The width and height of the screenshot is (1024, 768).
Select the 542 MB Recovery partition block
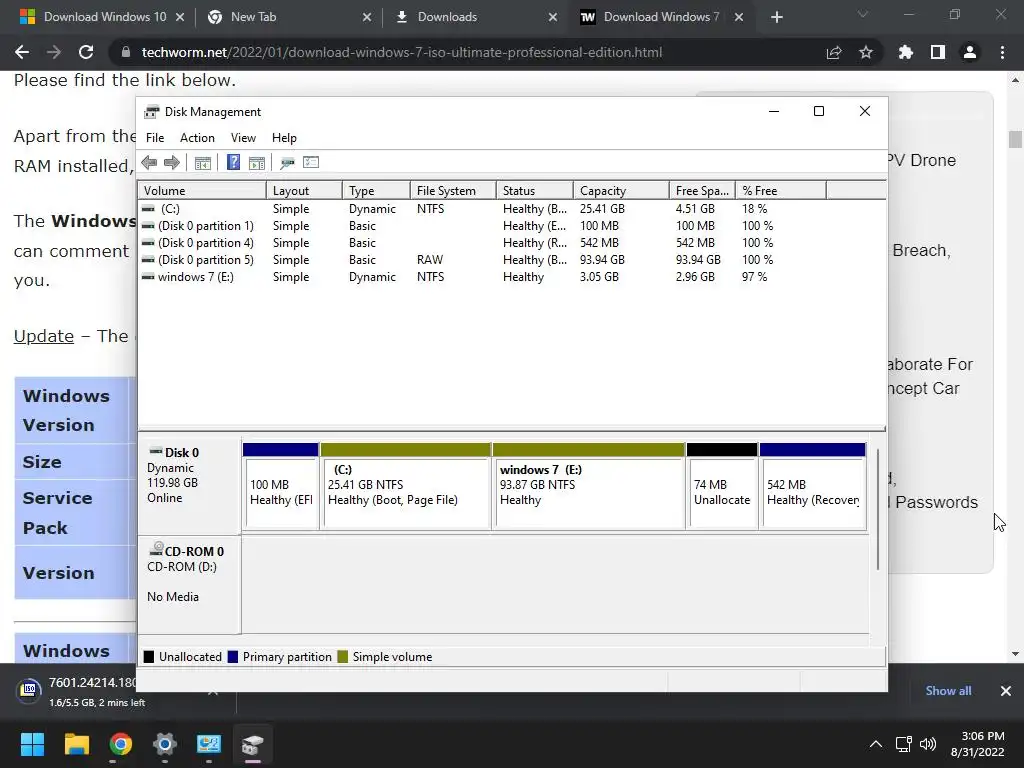pyautogui.click(x=813, y=486)
